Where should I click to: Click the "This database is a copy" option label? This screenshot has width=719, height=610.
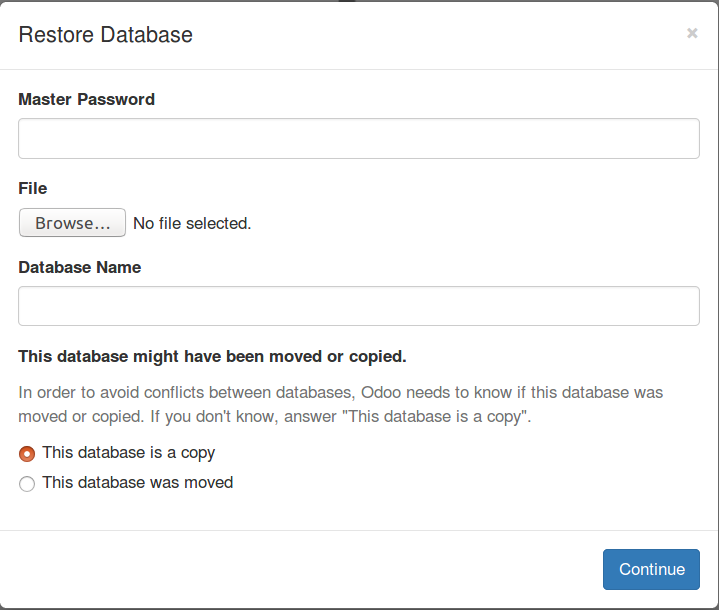[128, 453]
